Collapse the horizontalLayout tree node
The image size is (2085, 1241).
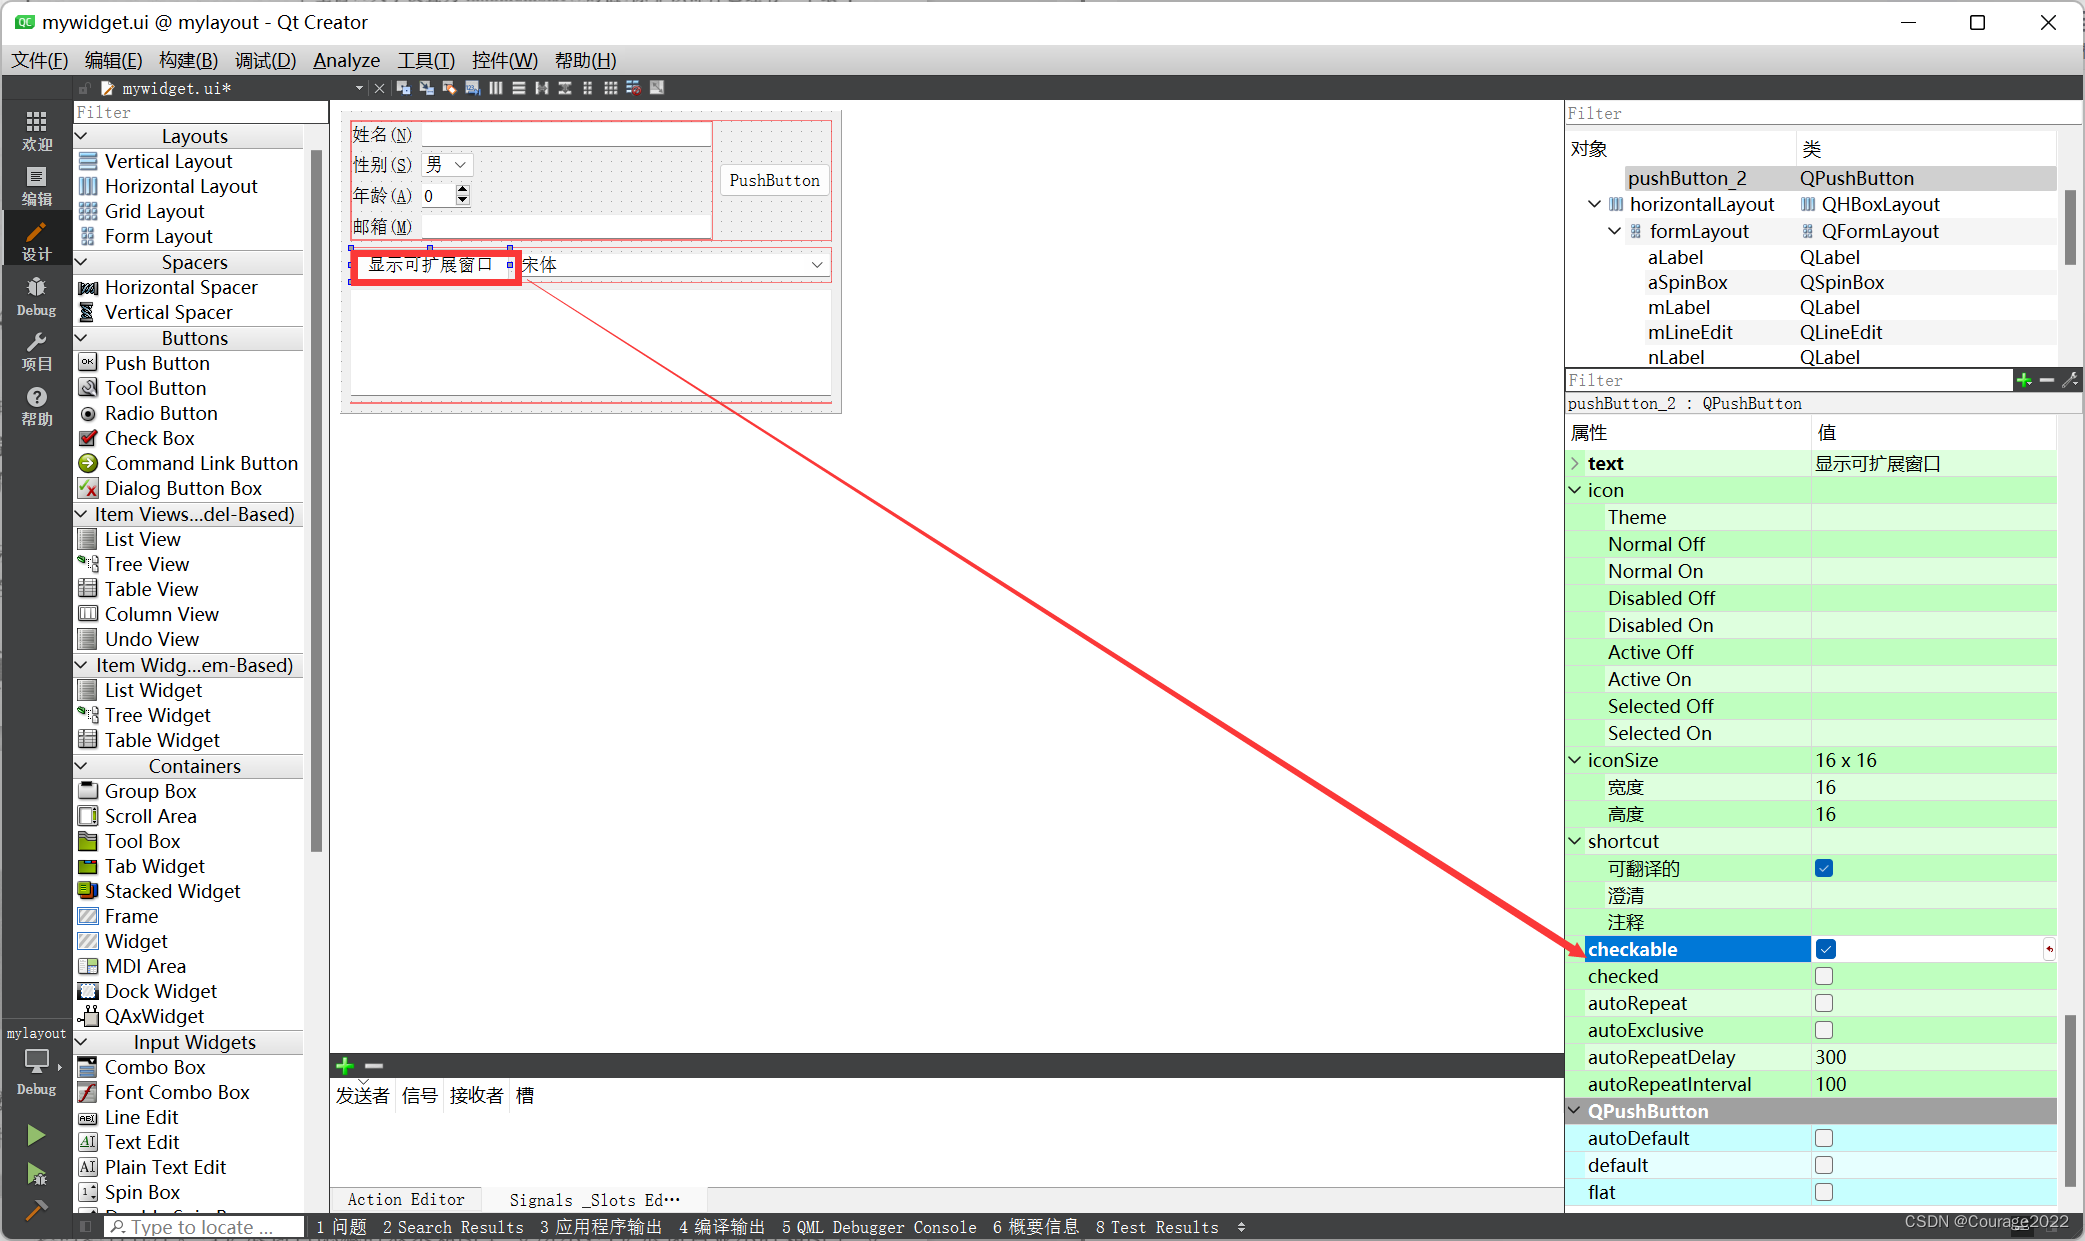pos(1595,204)
